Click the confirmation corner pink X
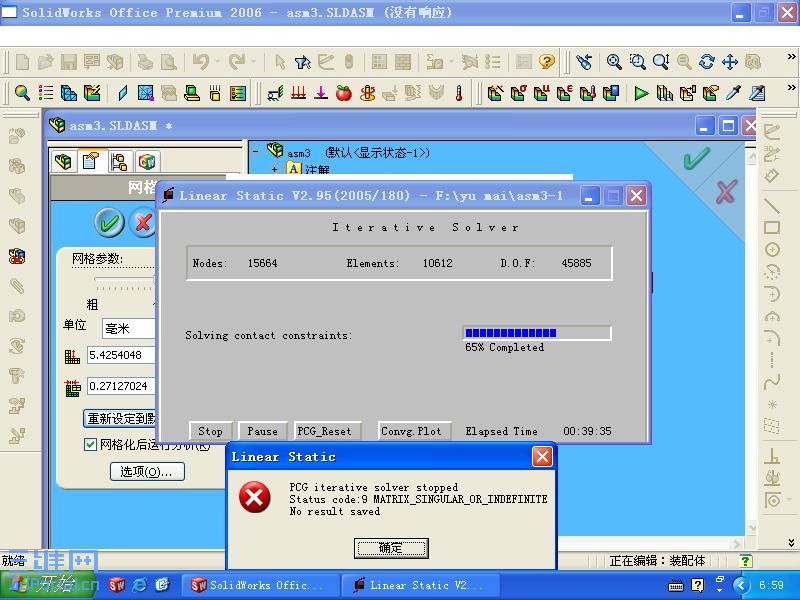The height and width of the screenshot is (600, 800). [726, 192]
